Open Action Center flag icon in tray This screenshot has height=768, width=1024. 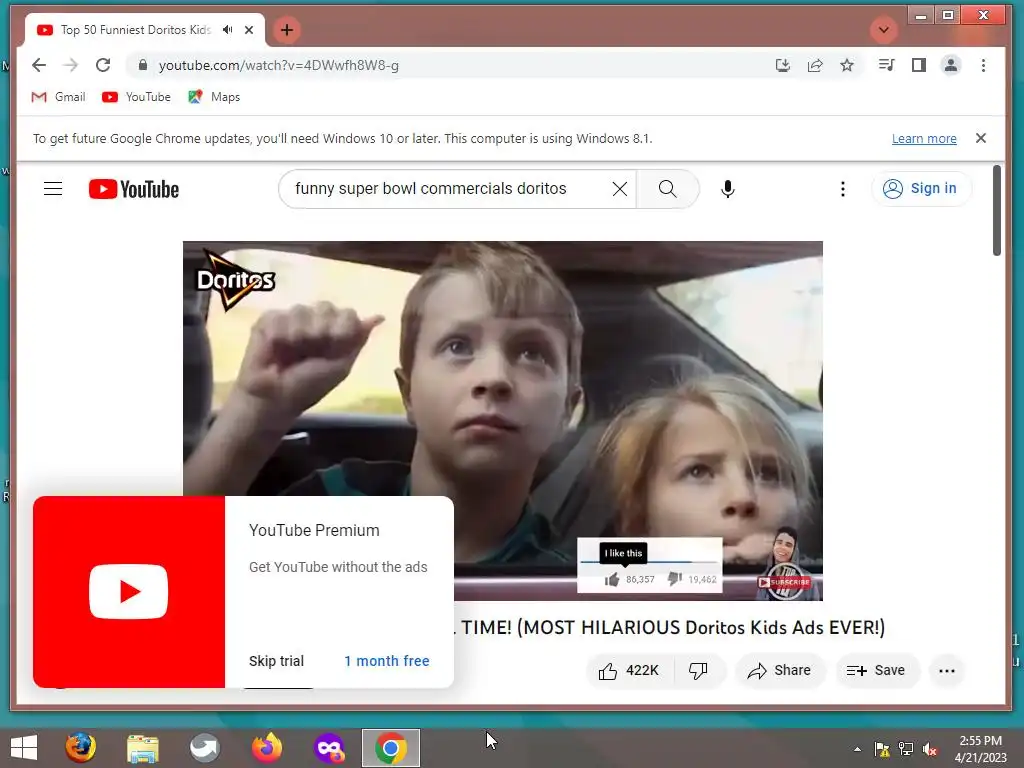[882, 749]
